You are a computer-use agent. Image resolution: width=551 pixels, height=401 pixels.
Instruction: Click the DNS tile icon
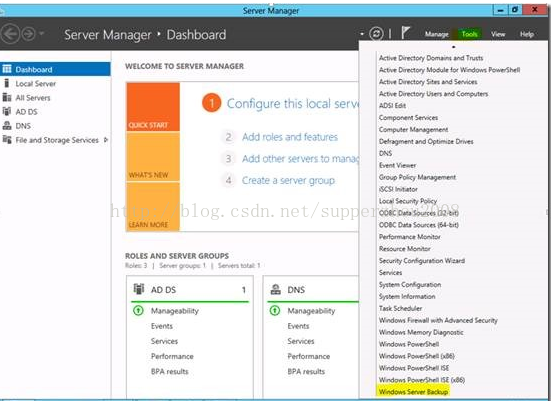pyautogui.click(x=276, y=289)
